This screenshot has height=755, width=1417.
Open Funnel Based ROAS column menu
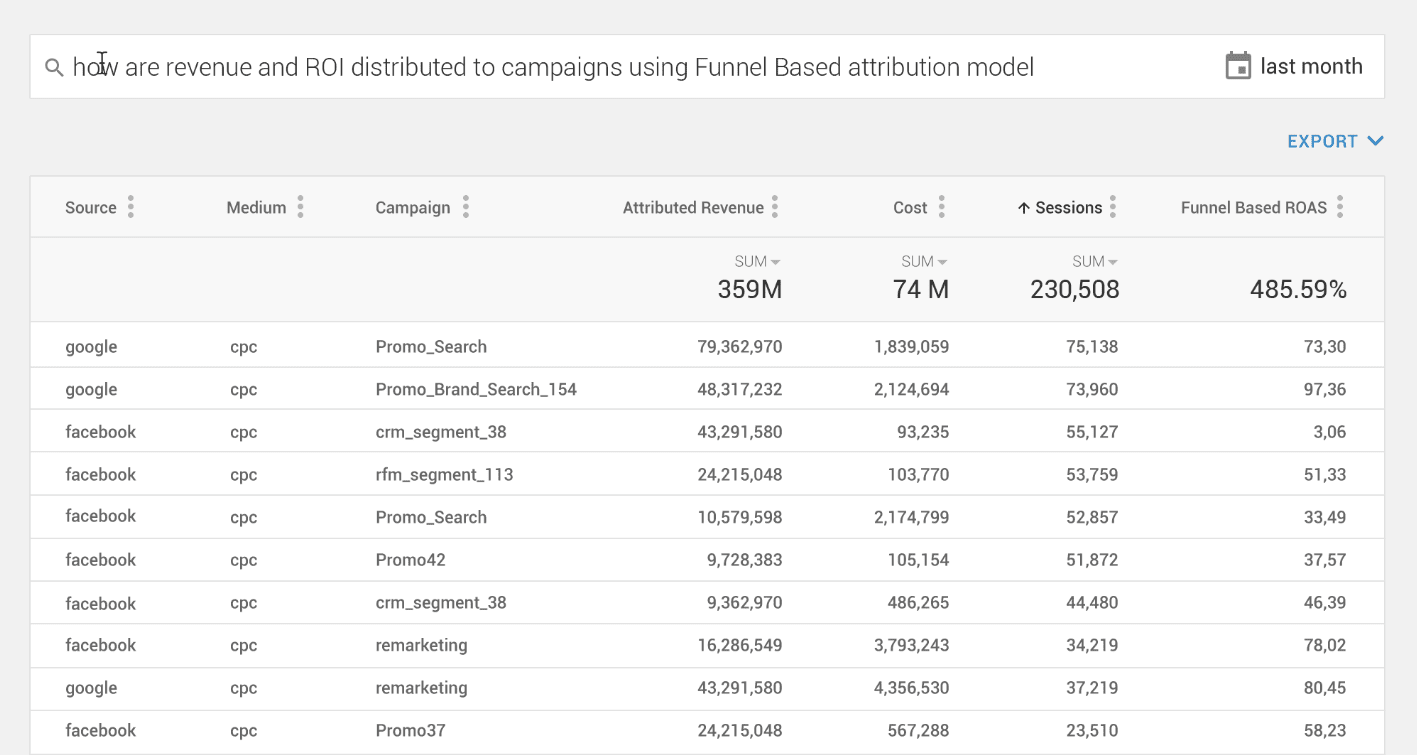point(1340,207)
